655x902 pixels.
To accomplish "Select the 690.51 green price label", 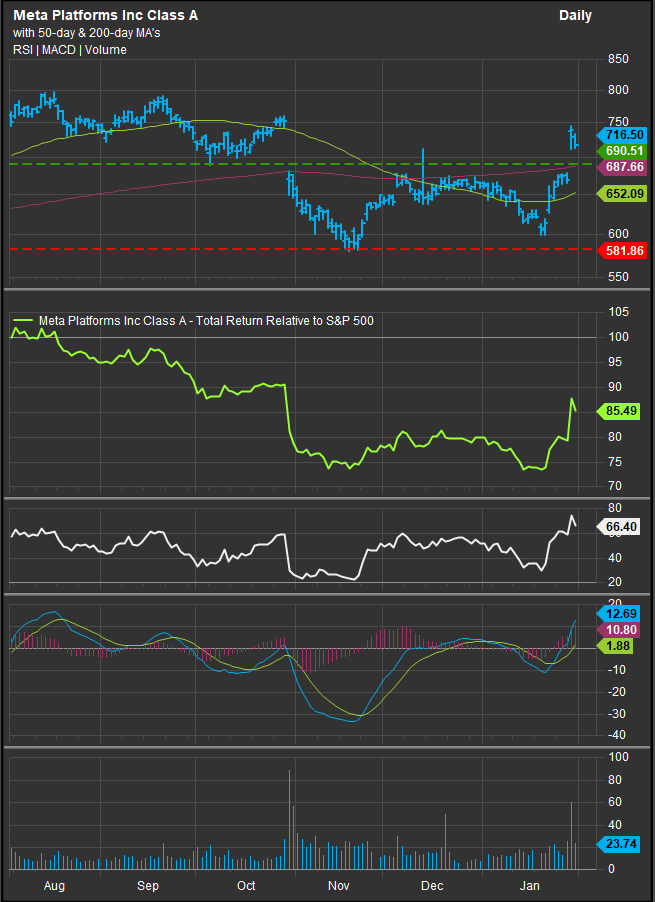I will click(x=624, y=150).
